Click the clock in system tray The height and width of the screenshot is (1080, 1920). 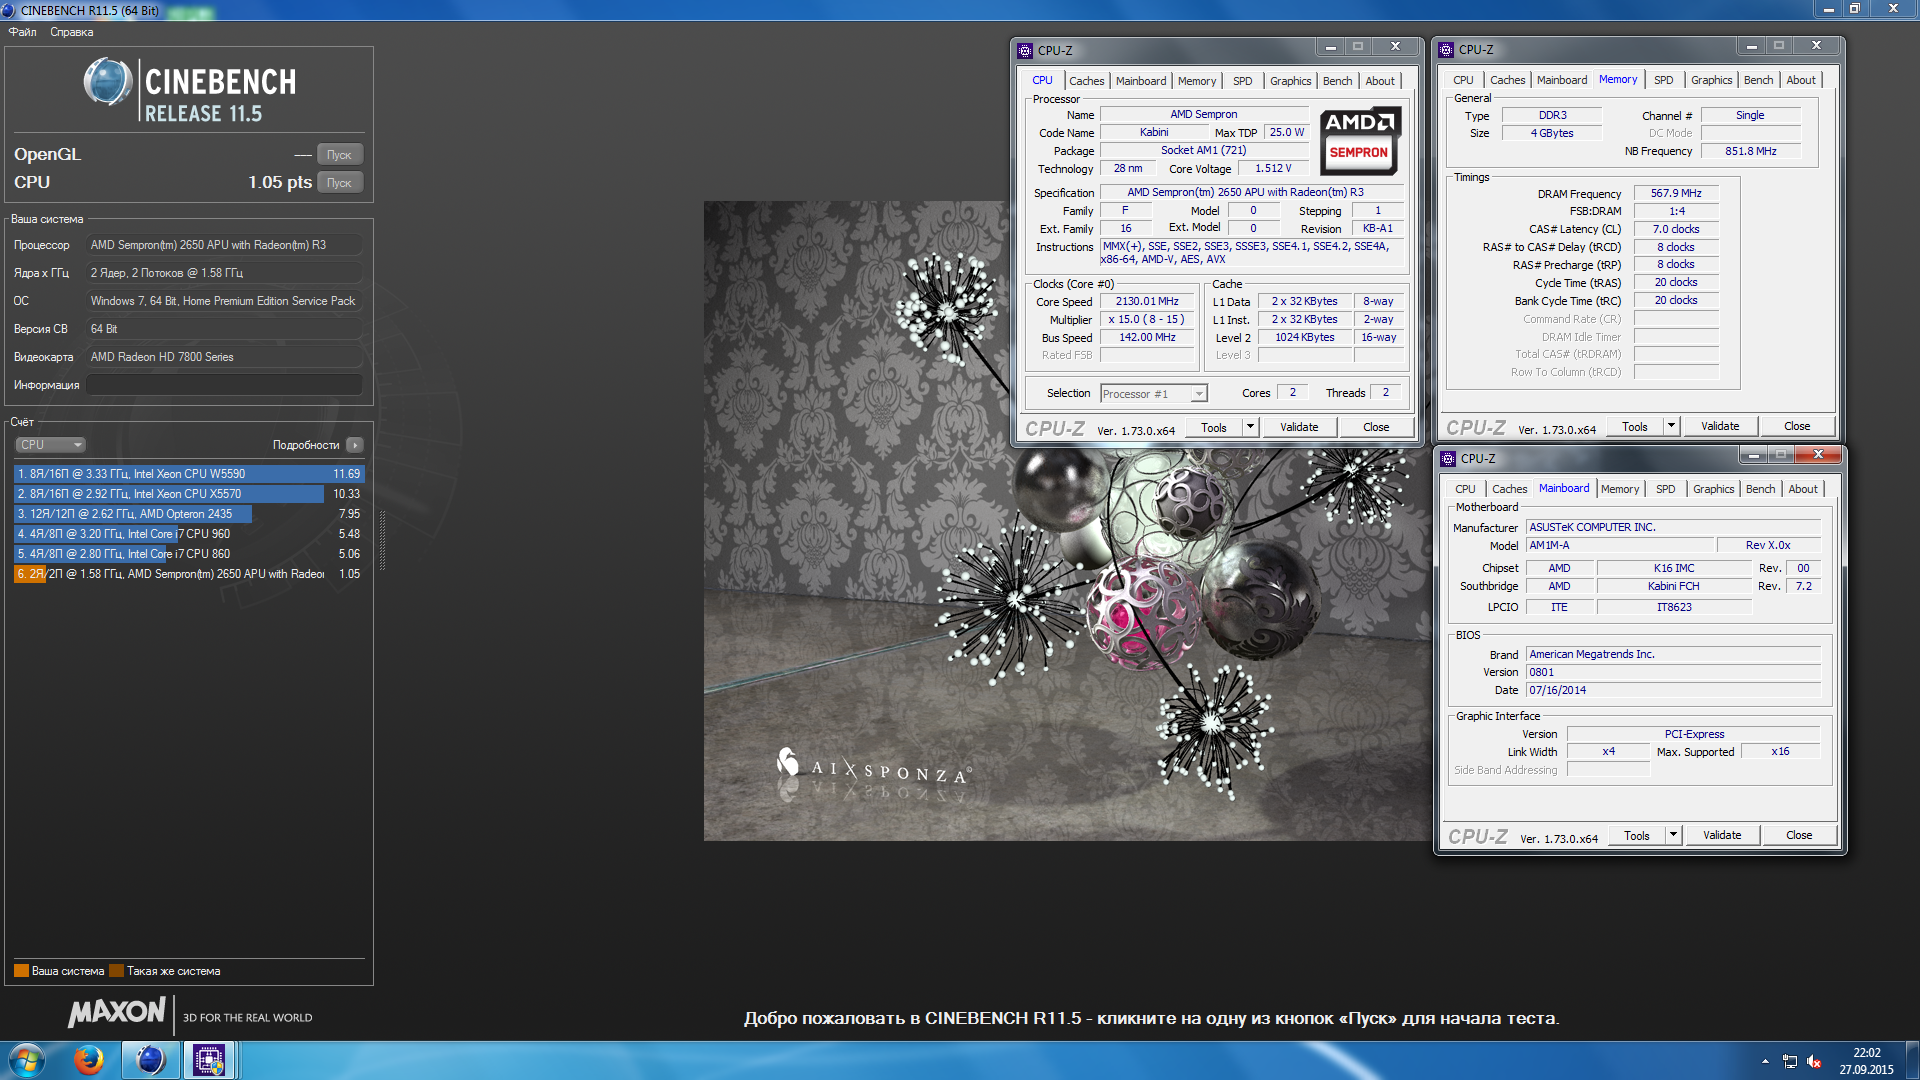(1867, 1061)
